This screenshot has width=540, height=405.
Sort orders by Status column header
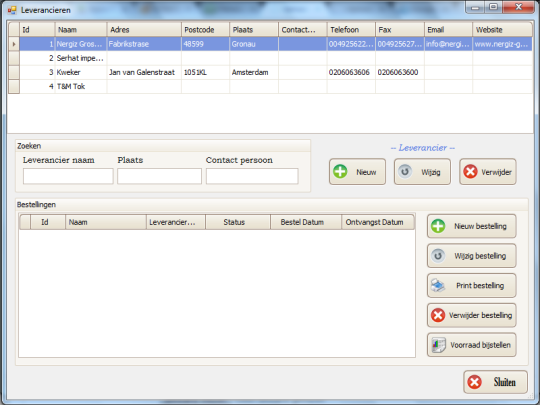(x=238, y=222)
